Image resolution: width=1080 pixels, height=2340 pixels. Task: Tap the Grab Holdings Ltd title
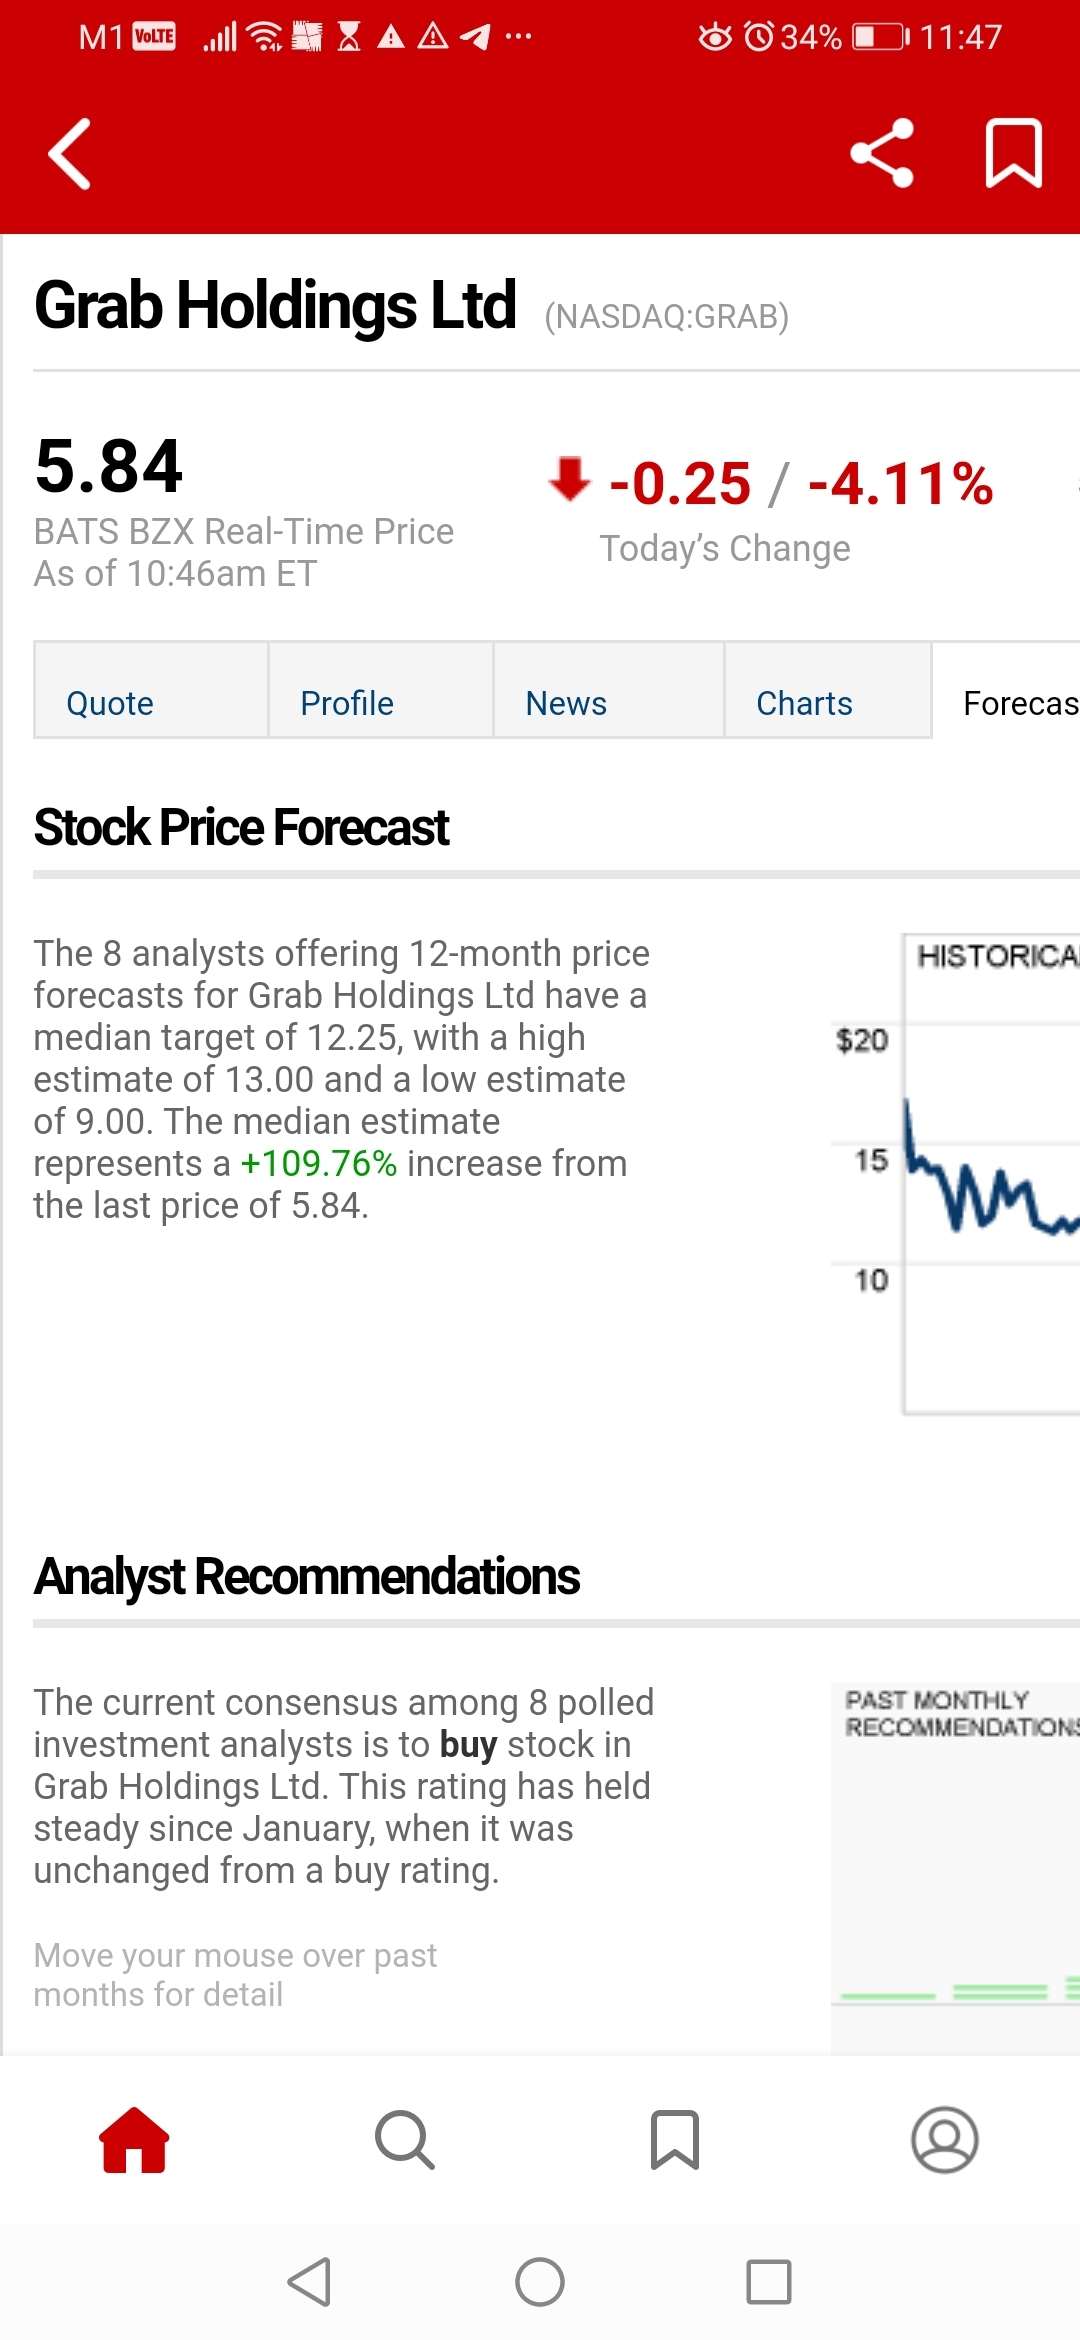pyautogui.click(x=275, y=305)
